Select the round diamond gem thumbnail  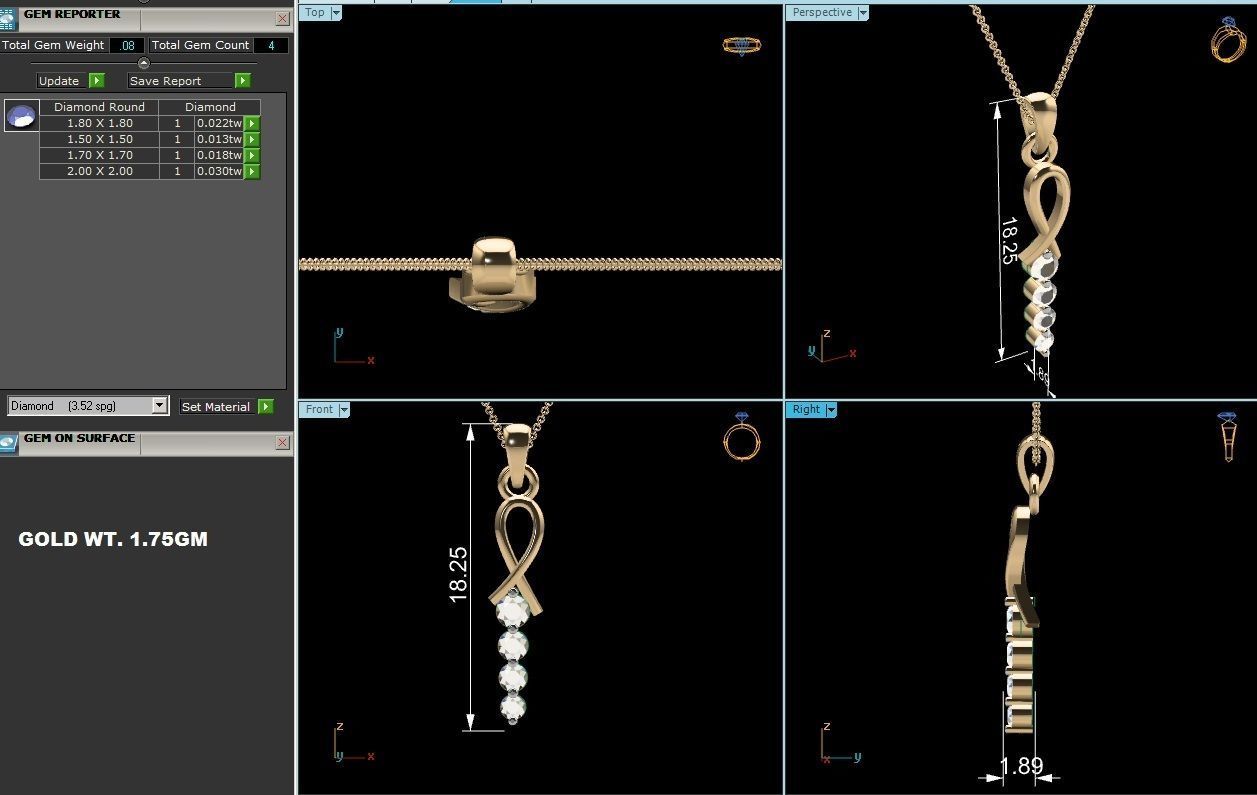tap(21, 116)
